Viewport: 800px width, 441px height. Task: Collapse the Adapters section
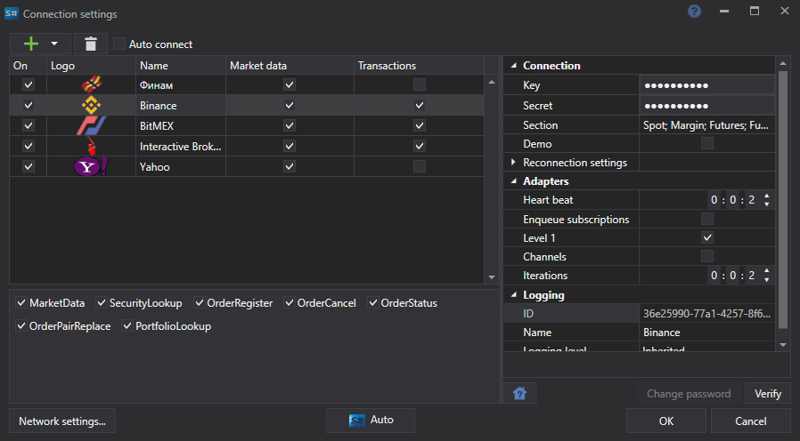514,181
